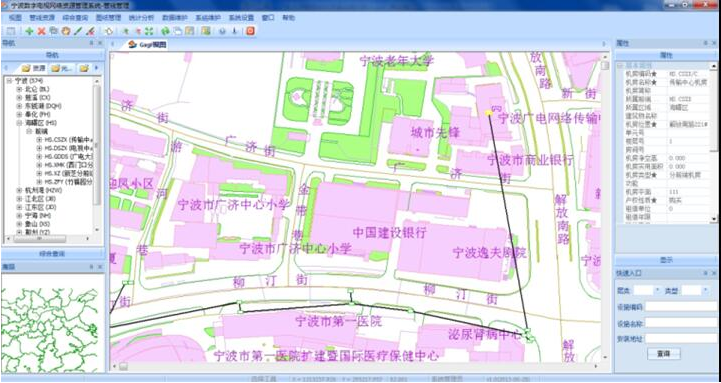Expand the HS.CSZX tree node
The width and height of the screenshot is (721, 383).
pos(39,139)
